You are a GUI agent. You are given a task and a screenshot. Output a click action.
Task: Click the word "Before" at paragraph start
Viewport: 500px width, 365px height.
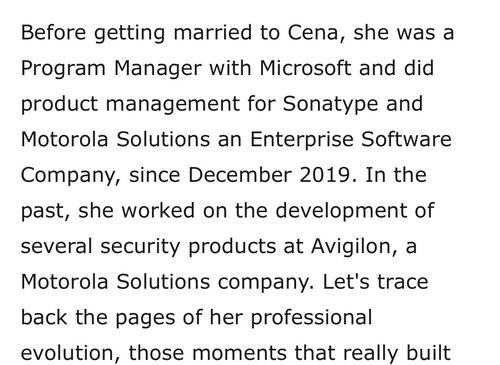[53, 33]
